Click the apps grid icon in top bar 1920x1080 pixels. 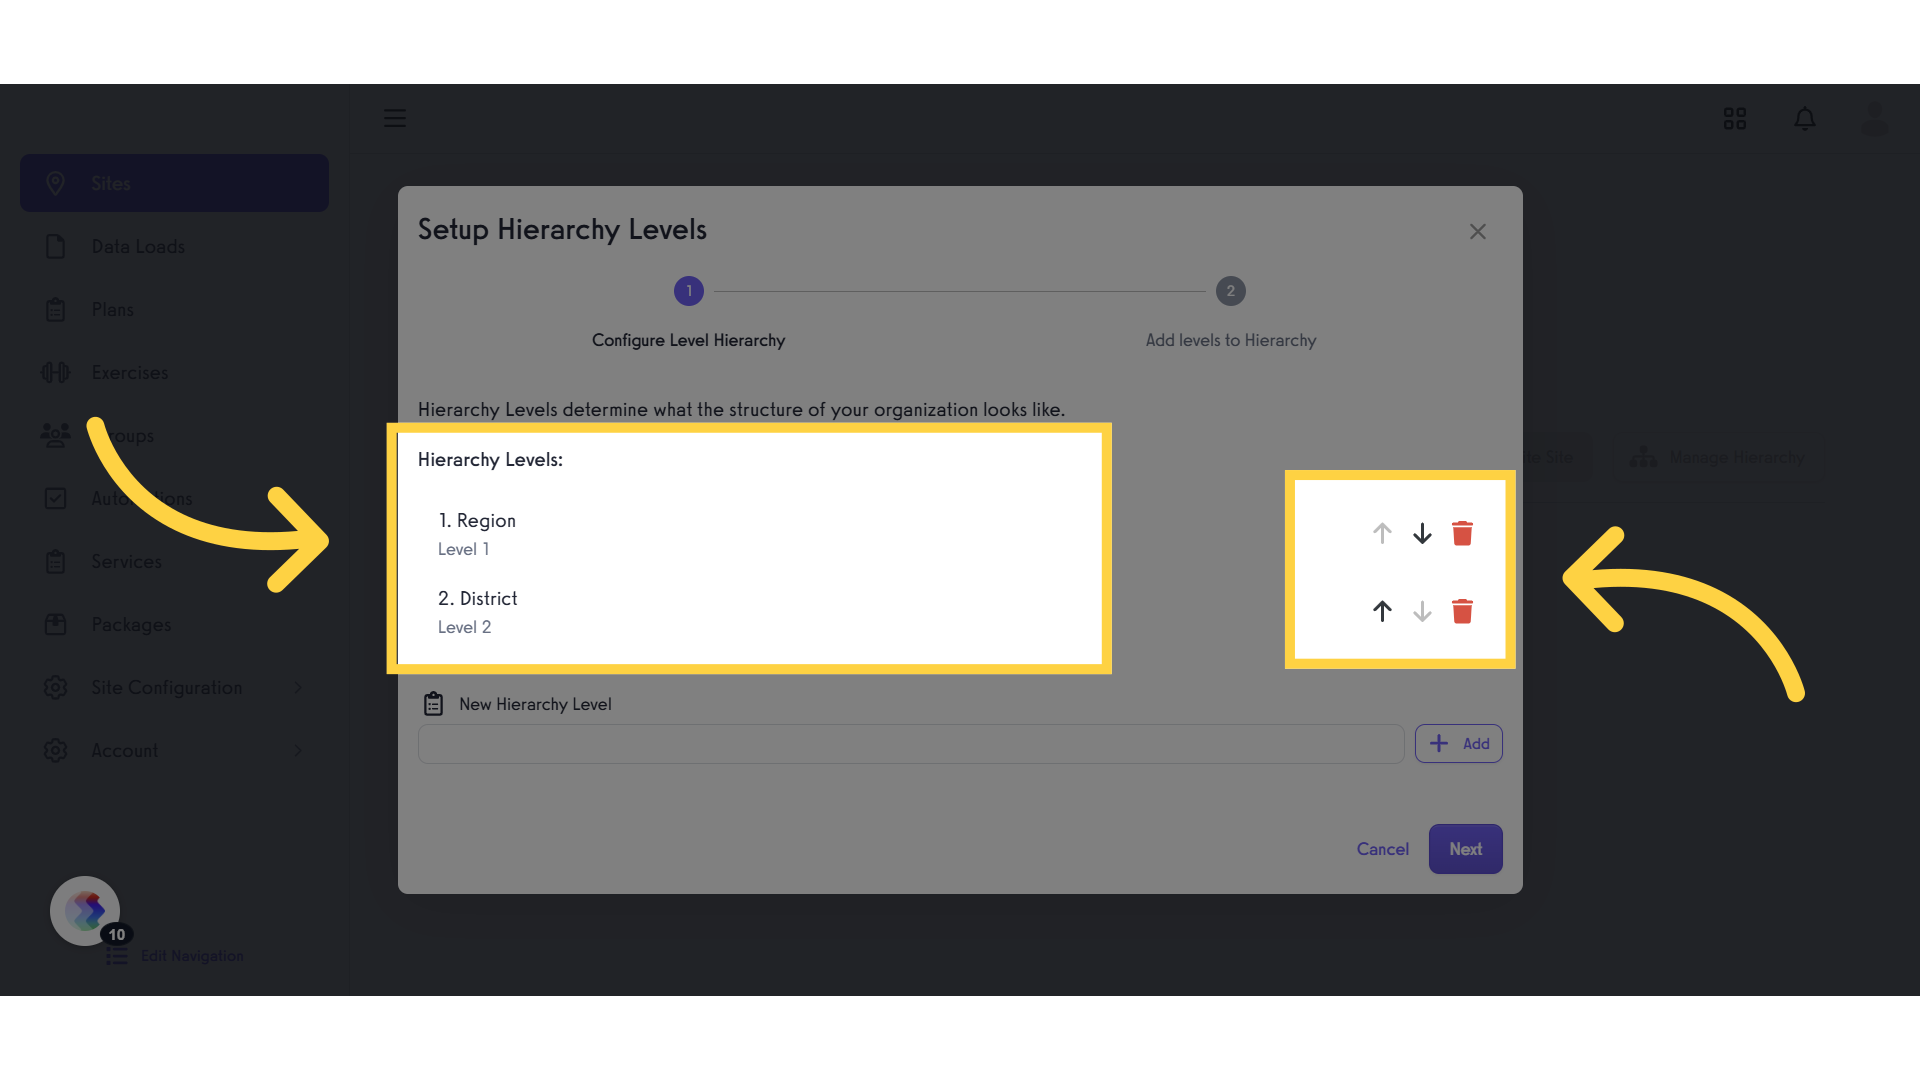coord(1735,118)
